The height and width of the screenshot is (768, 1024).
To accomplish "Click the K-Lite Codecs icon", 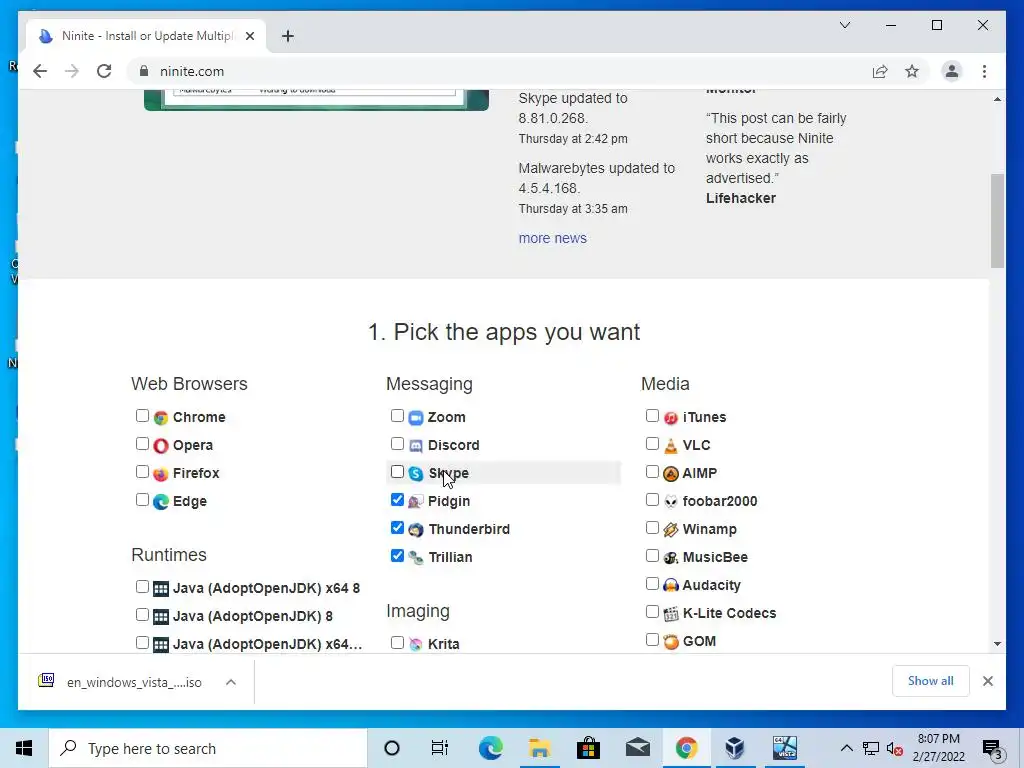I will pos(671,614).
